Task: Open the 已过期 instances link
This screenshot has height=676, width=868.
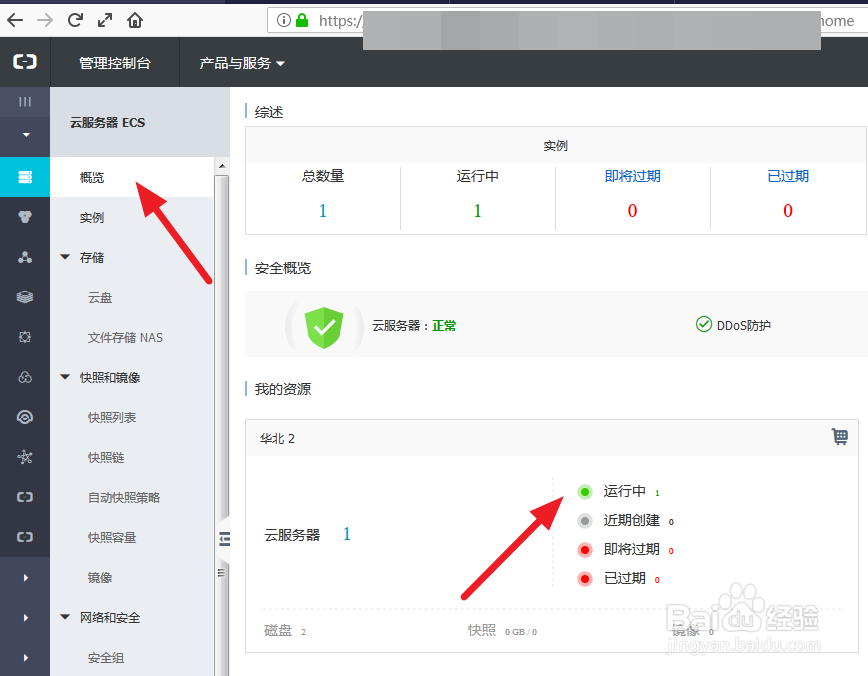Action: 788,176
